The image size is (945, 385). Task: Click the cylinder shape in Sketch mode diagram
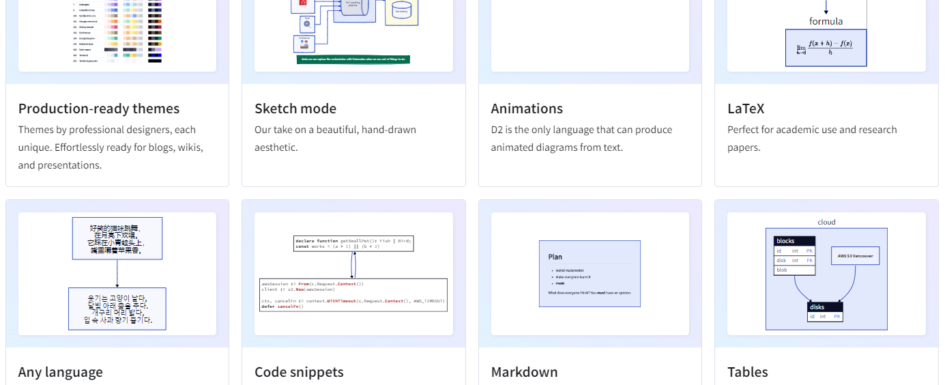pyautogui.click(x=402, y=10)
